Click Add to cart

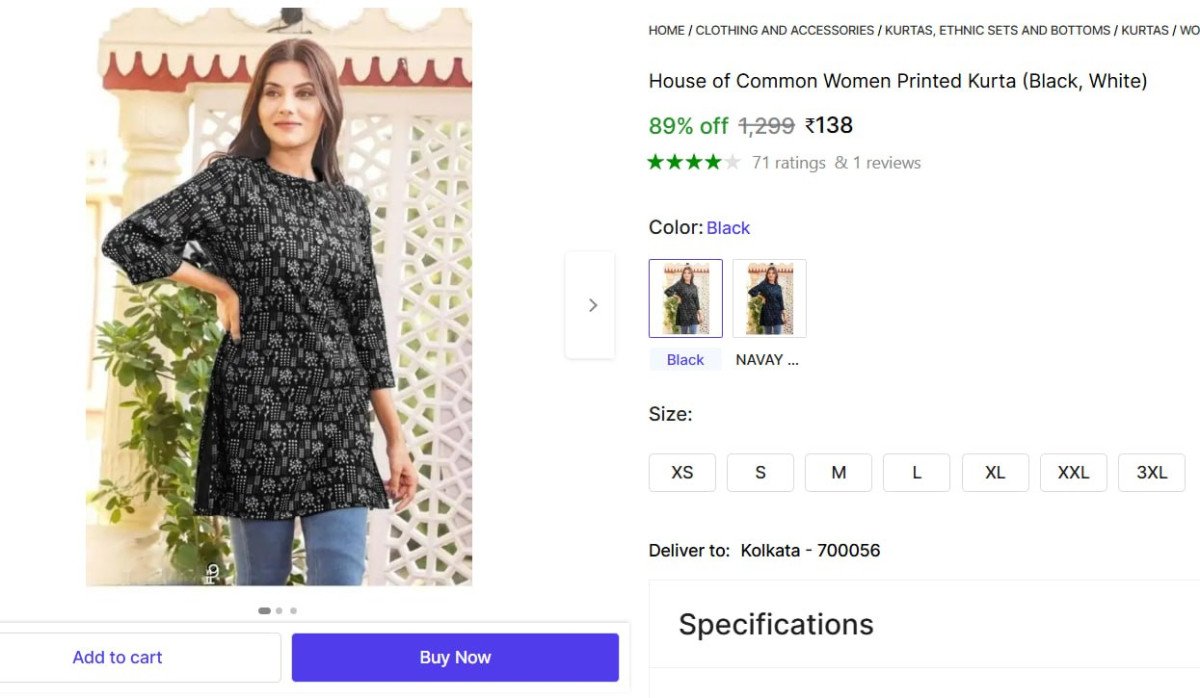pyautogui.click(x=117, y=657)
